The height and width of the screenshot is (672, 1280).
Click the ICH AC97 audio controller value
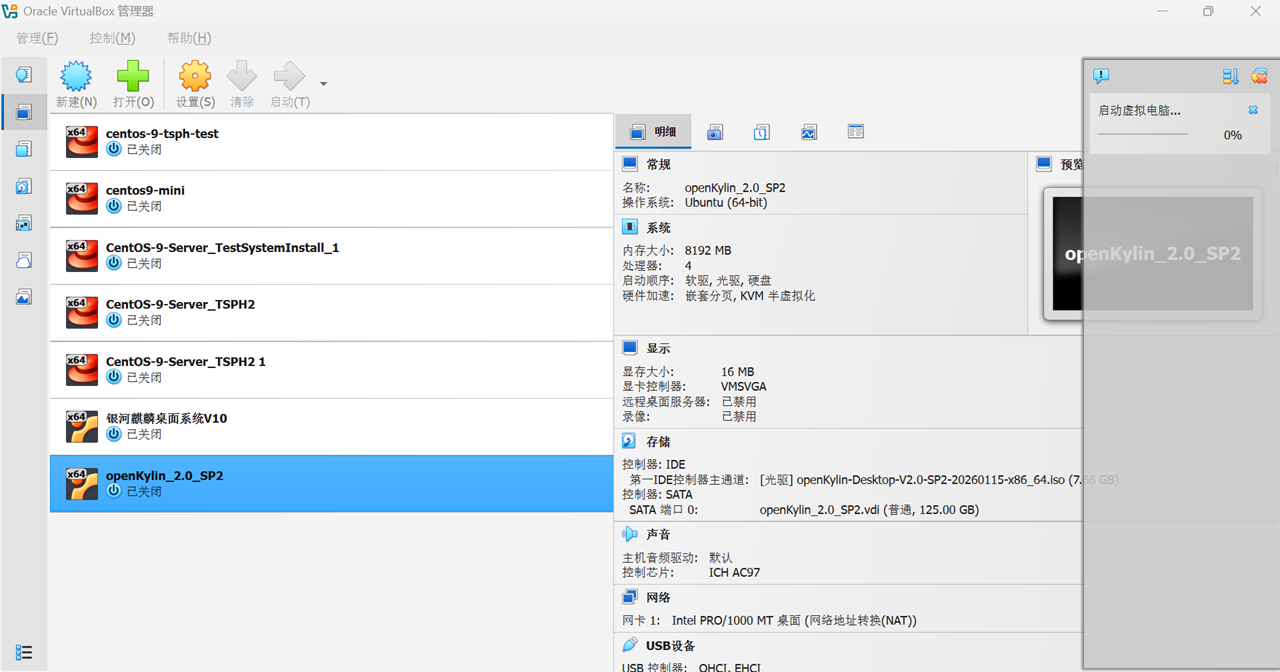click(734, 573)
